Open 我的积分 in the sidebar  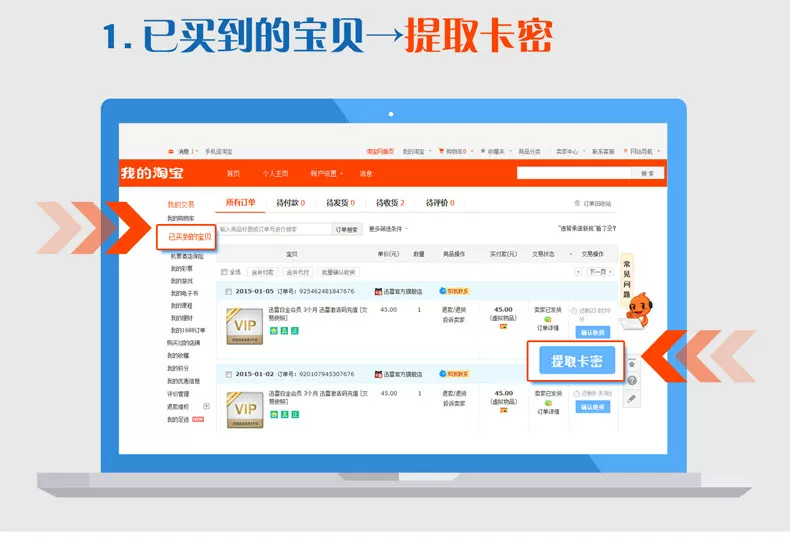click(x=178, y=368)
